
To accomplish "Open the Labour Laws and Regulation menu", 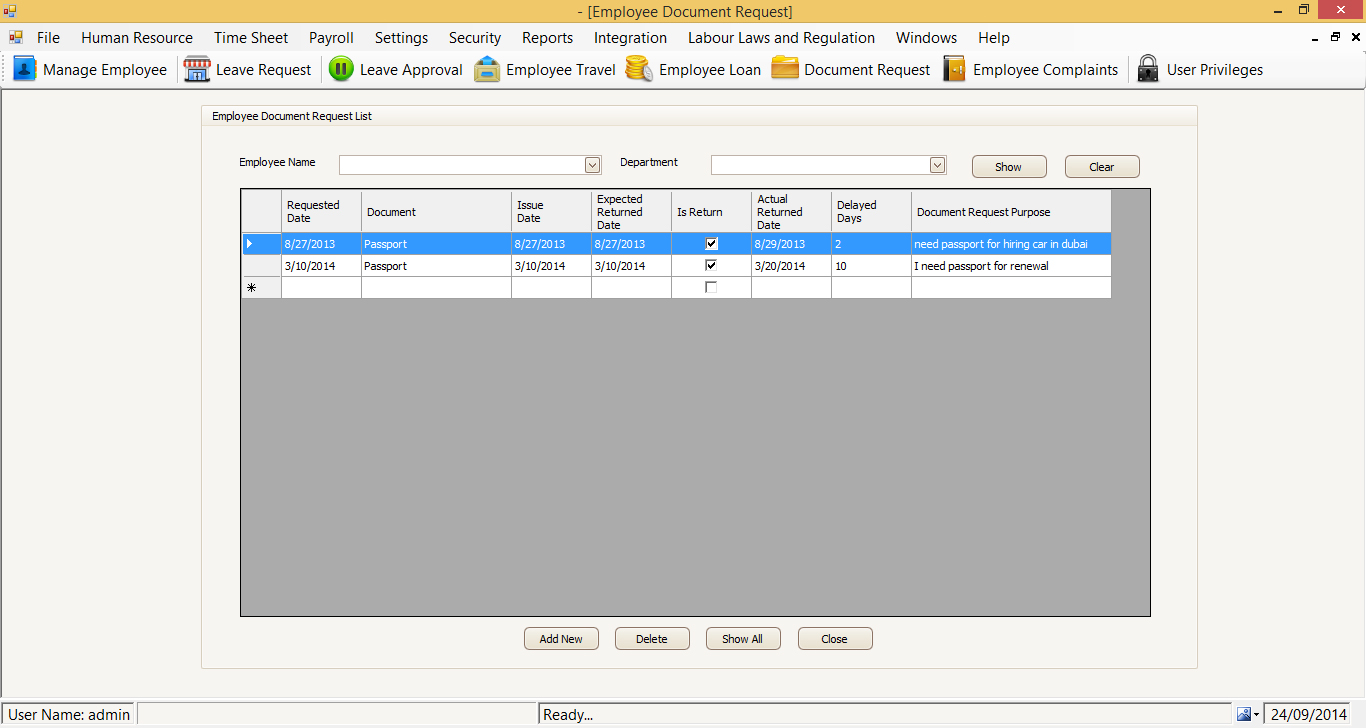I will pyautogui.click(x=781, y=38).
